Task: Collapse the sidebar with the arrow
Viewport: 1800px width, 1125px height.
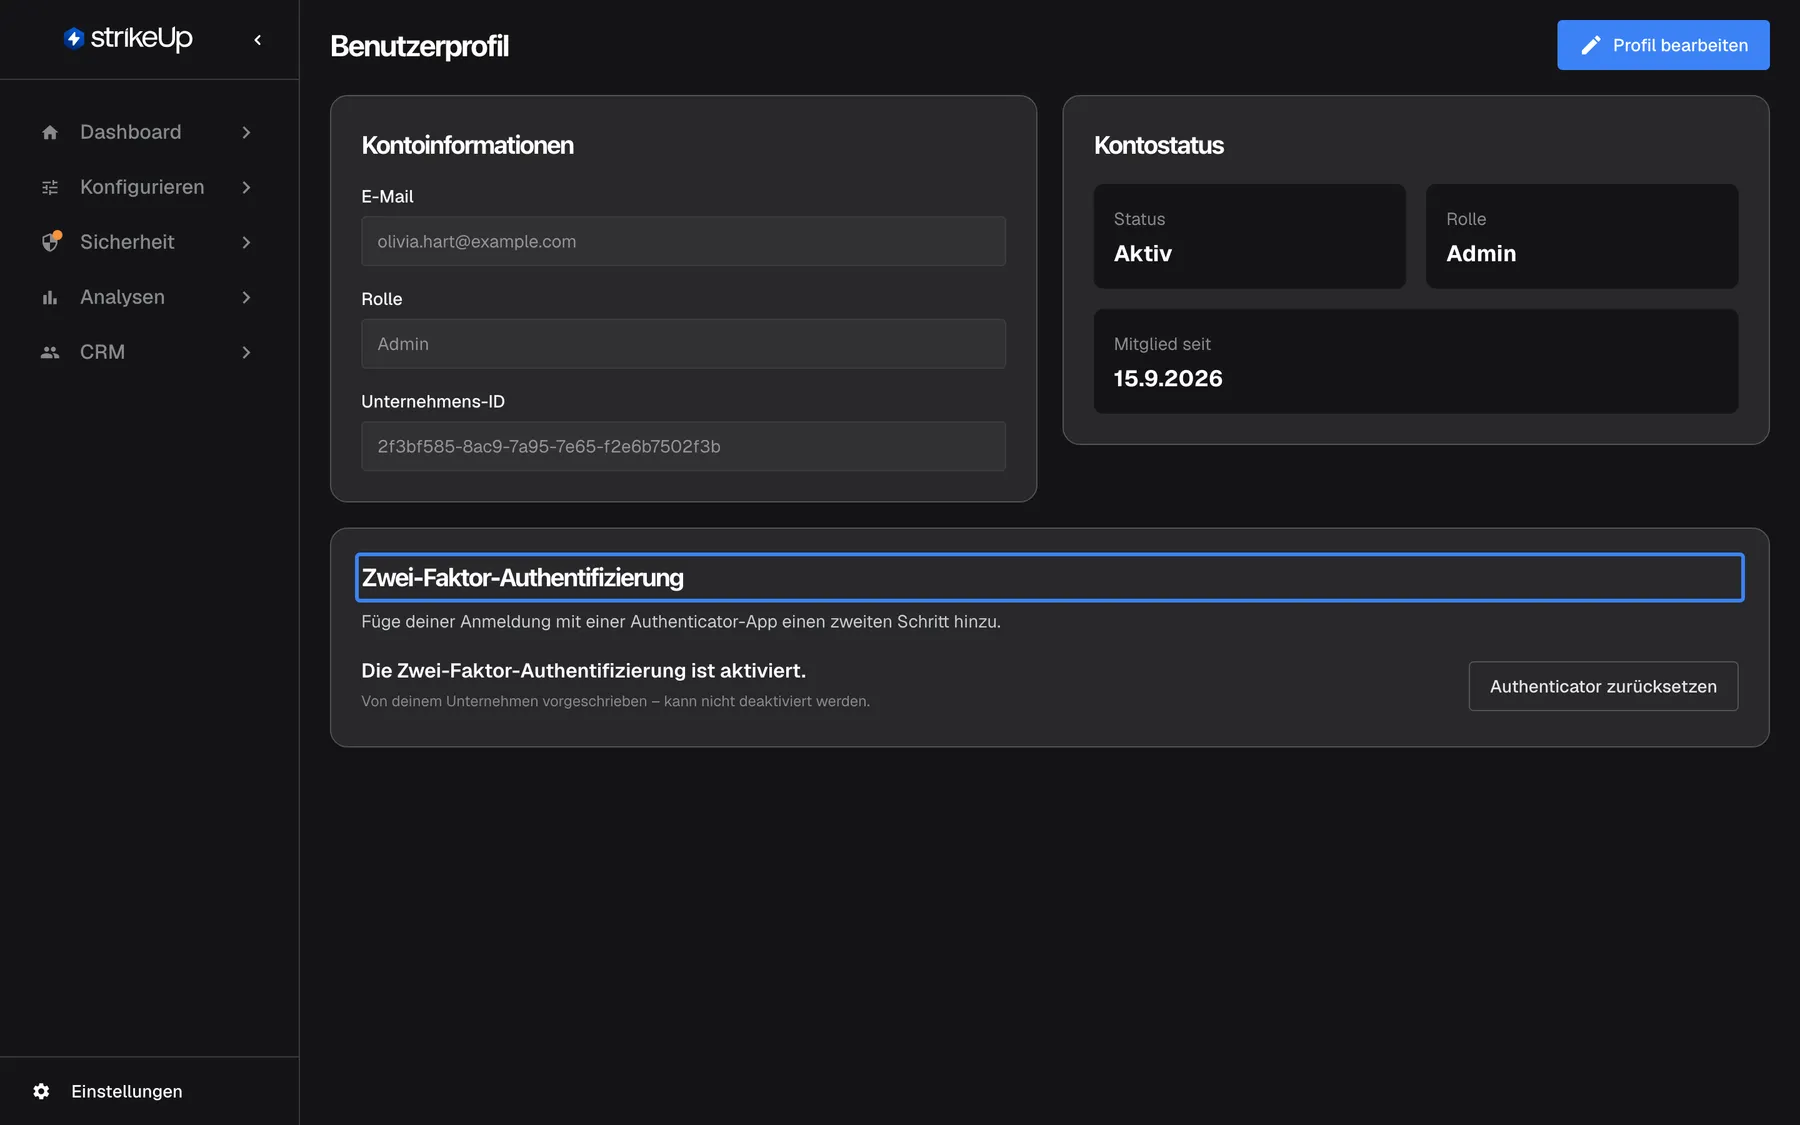Action: click(258, 40)
